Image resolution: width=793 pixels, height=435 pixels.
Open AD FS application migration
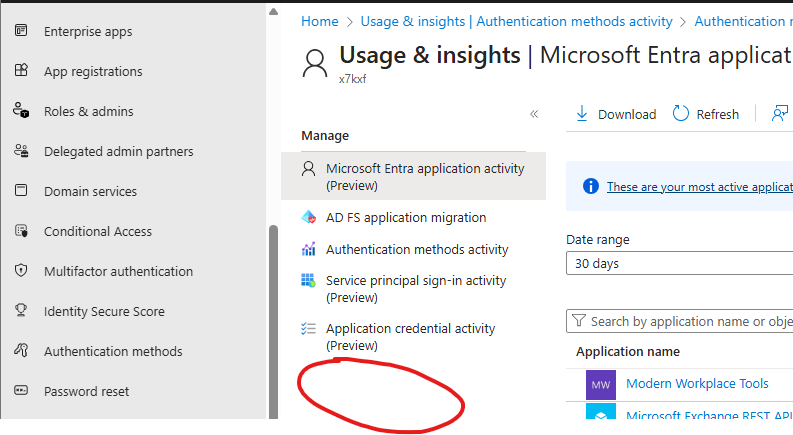(x=406, y=218)
